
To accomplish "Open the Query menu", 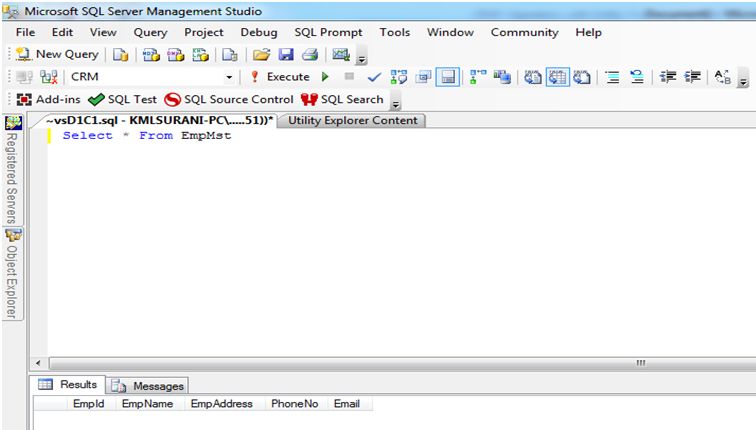I will tap(150, 32).
